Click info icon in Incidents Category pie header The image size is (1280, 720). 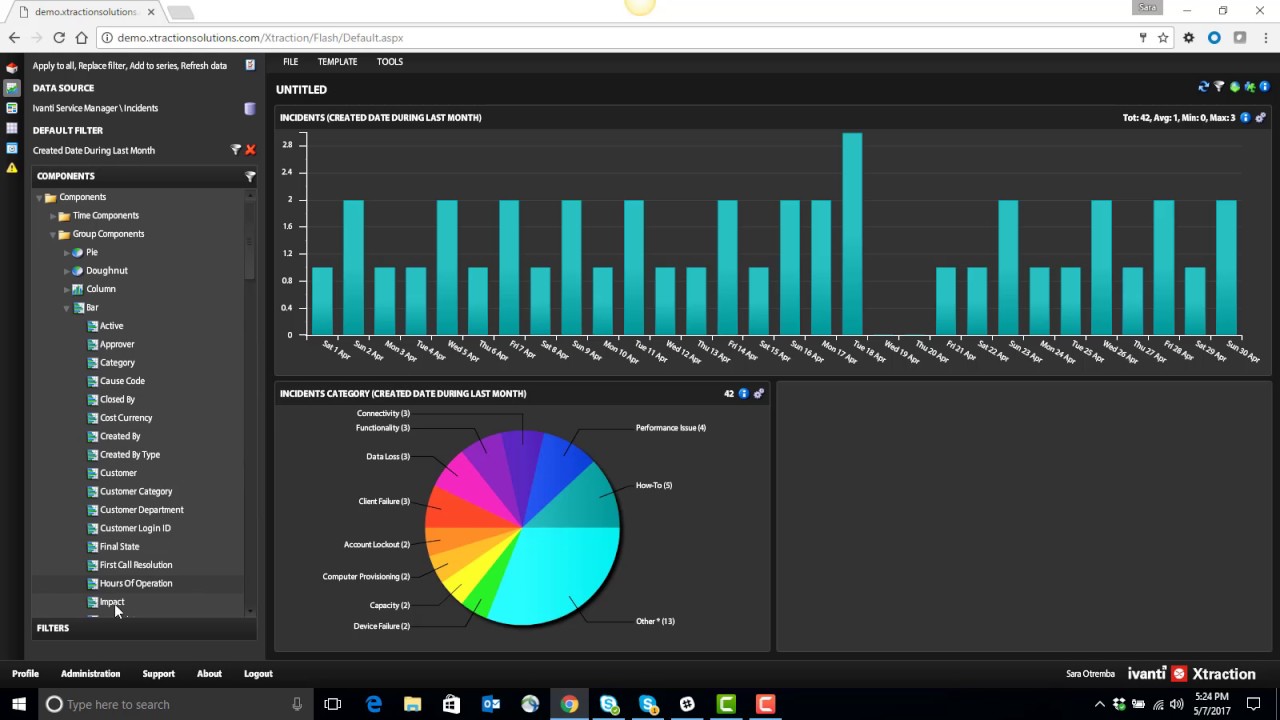point(743,394)
